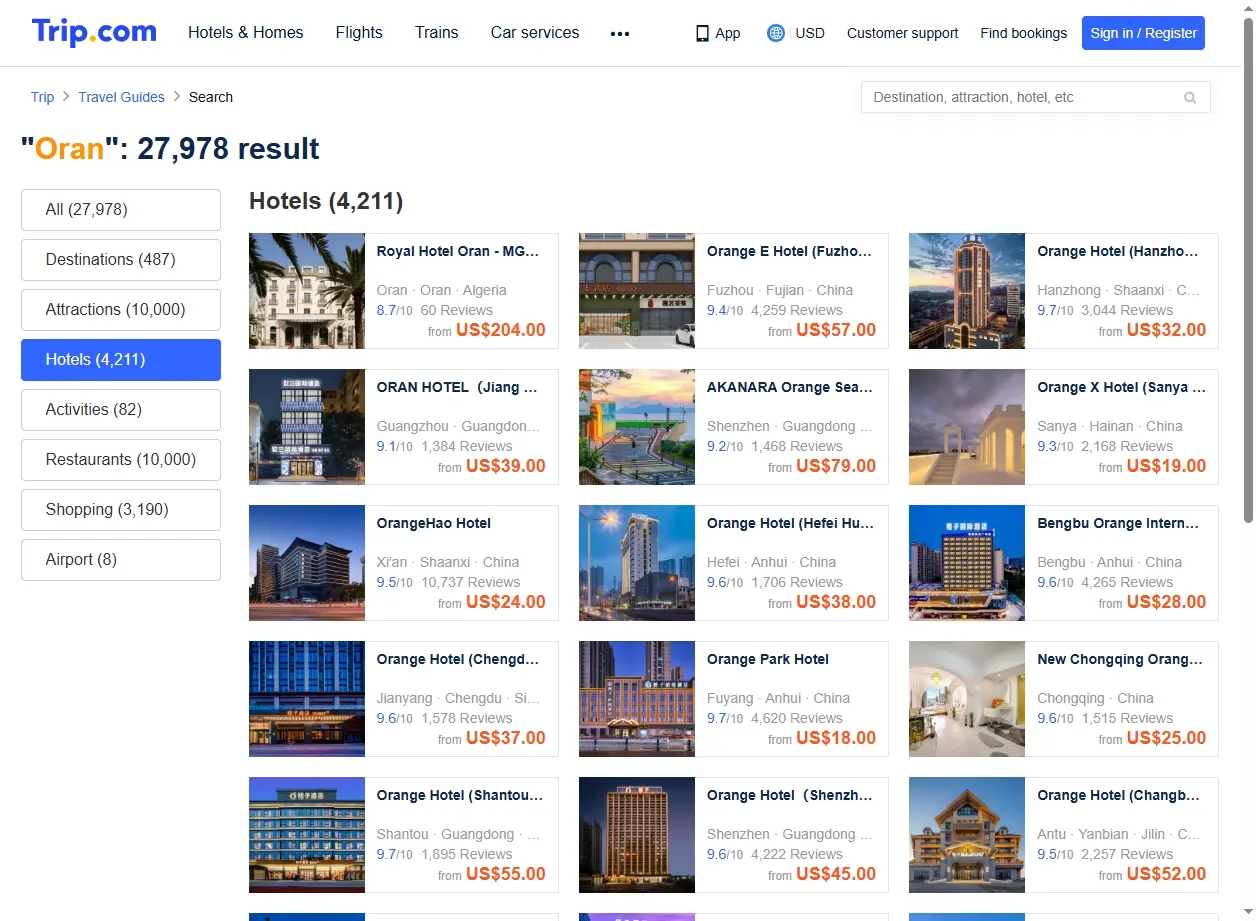Screen dimensions: 1256x921
Task: Open the Hotels & Homes menu
Action: point(246,32)
